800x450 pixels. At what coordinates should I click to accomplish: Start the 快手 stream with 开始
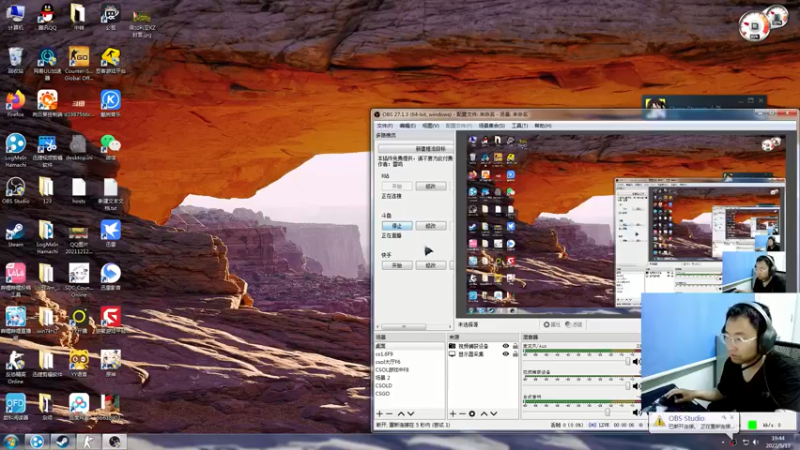[397, 265]
